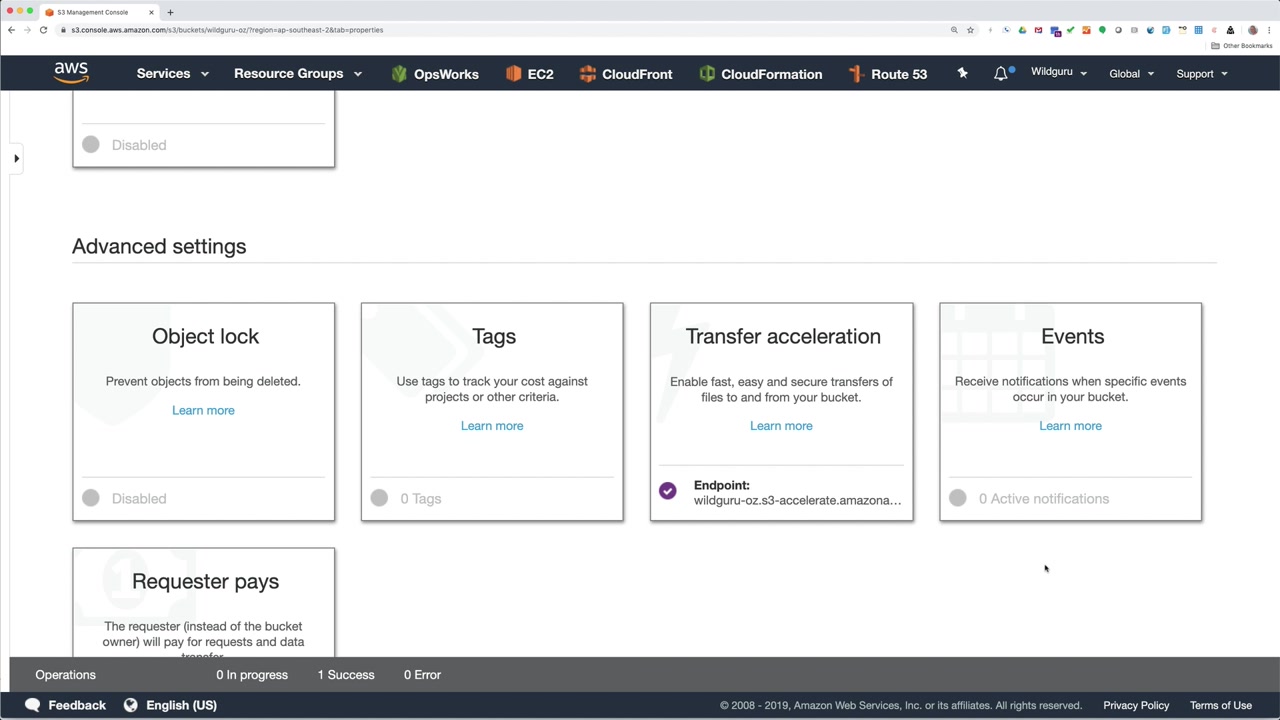The image size is (1280, 720).
Task: Open the OpsWorks shortcut in the navbar
Action: 435,74
